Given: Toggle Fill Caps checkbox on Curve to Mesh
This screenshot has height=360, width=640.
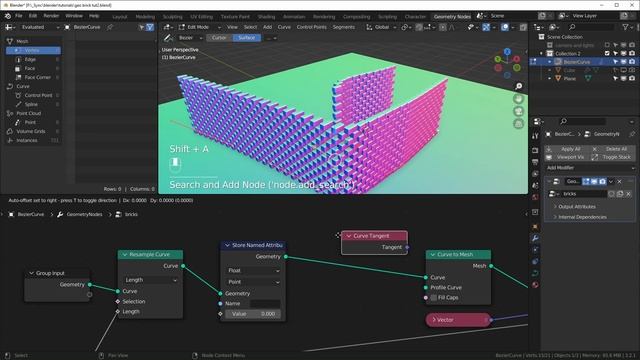Looking at the screenshot, I should pyautogui.click(x=434, y=298).
